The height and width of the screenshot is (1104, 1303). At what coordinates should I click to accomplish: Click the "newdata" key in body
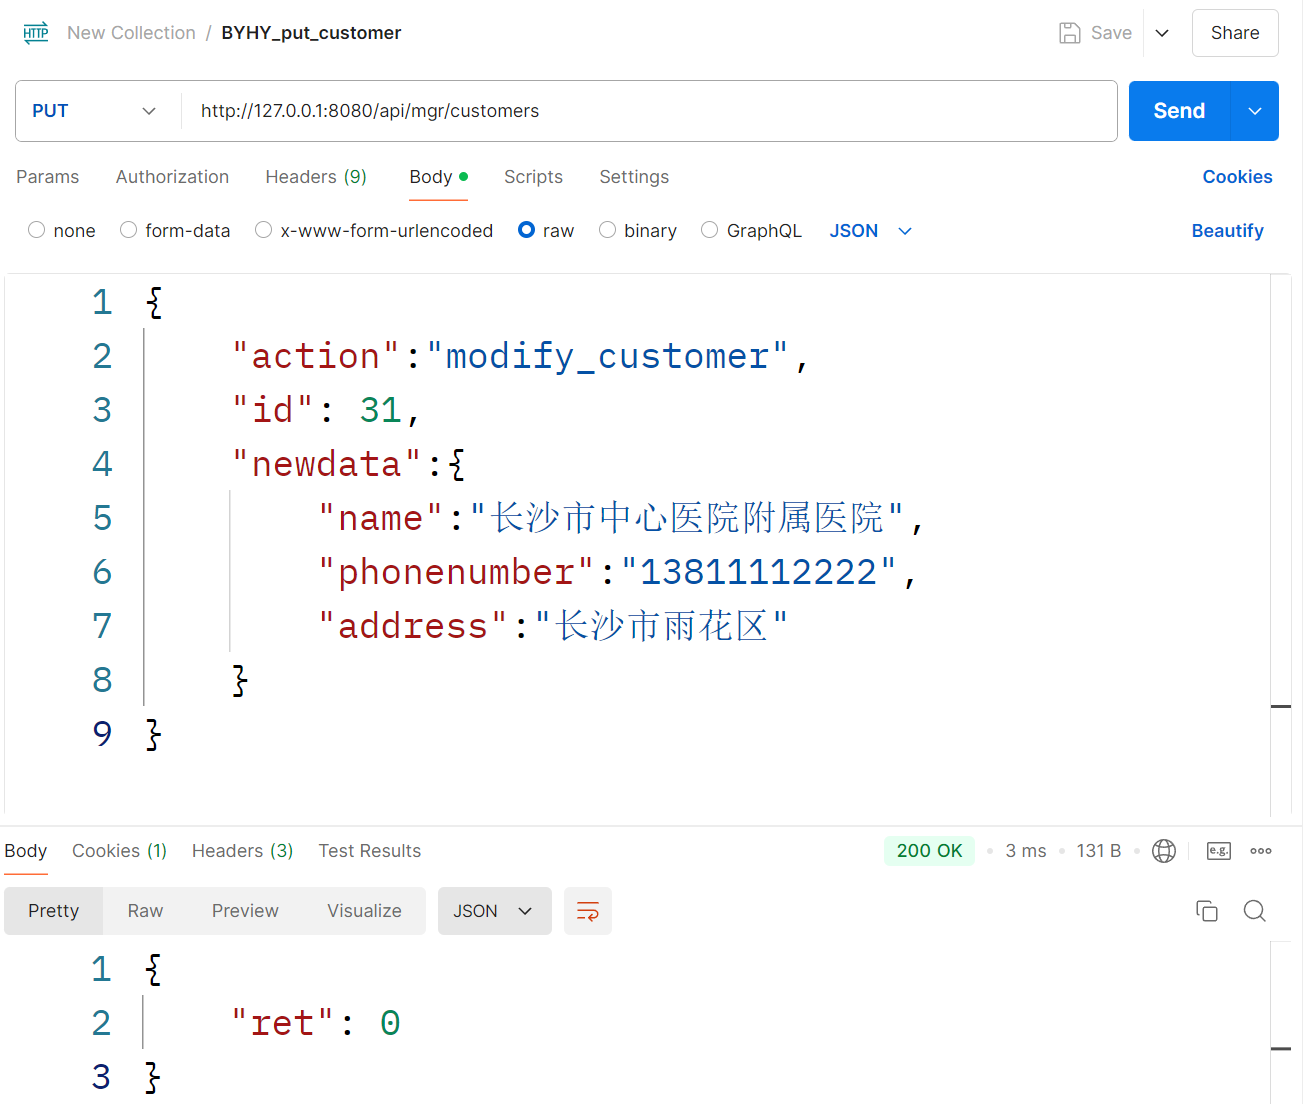326,464
